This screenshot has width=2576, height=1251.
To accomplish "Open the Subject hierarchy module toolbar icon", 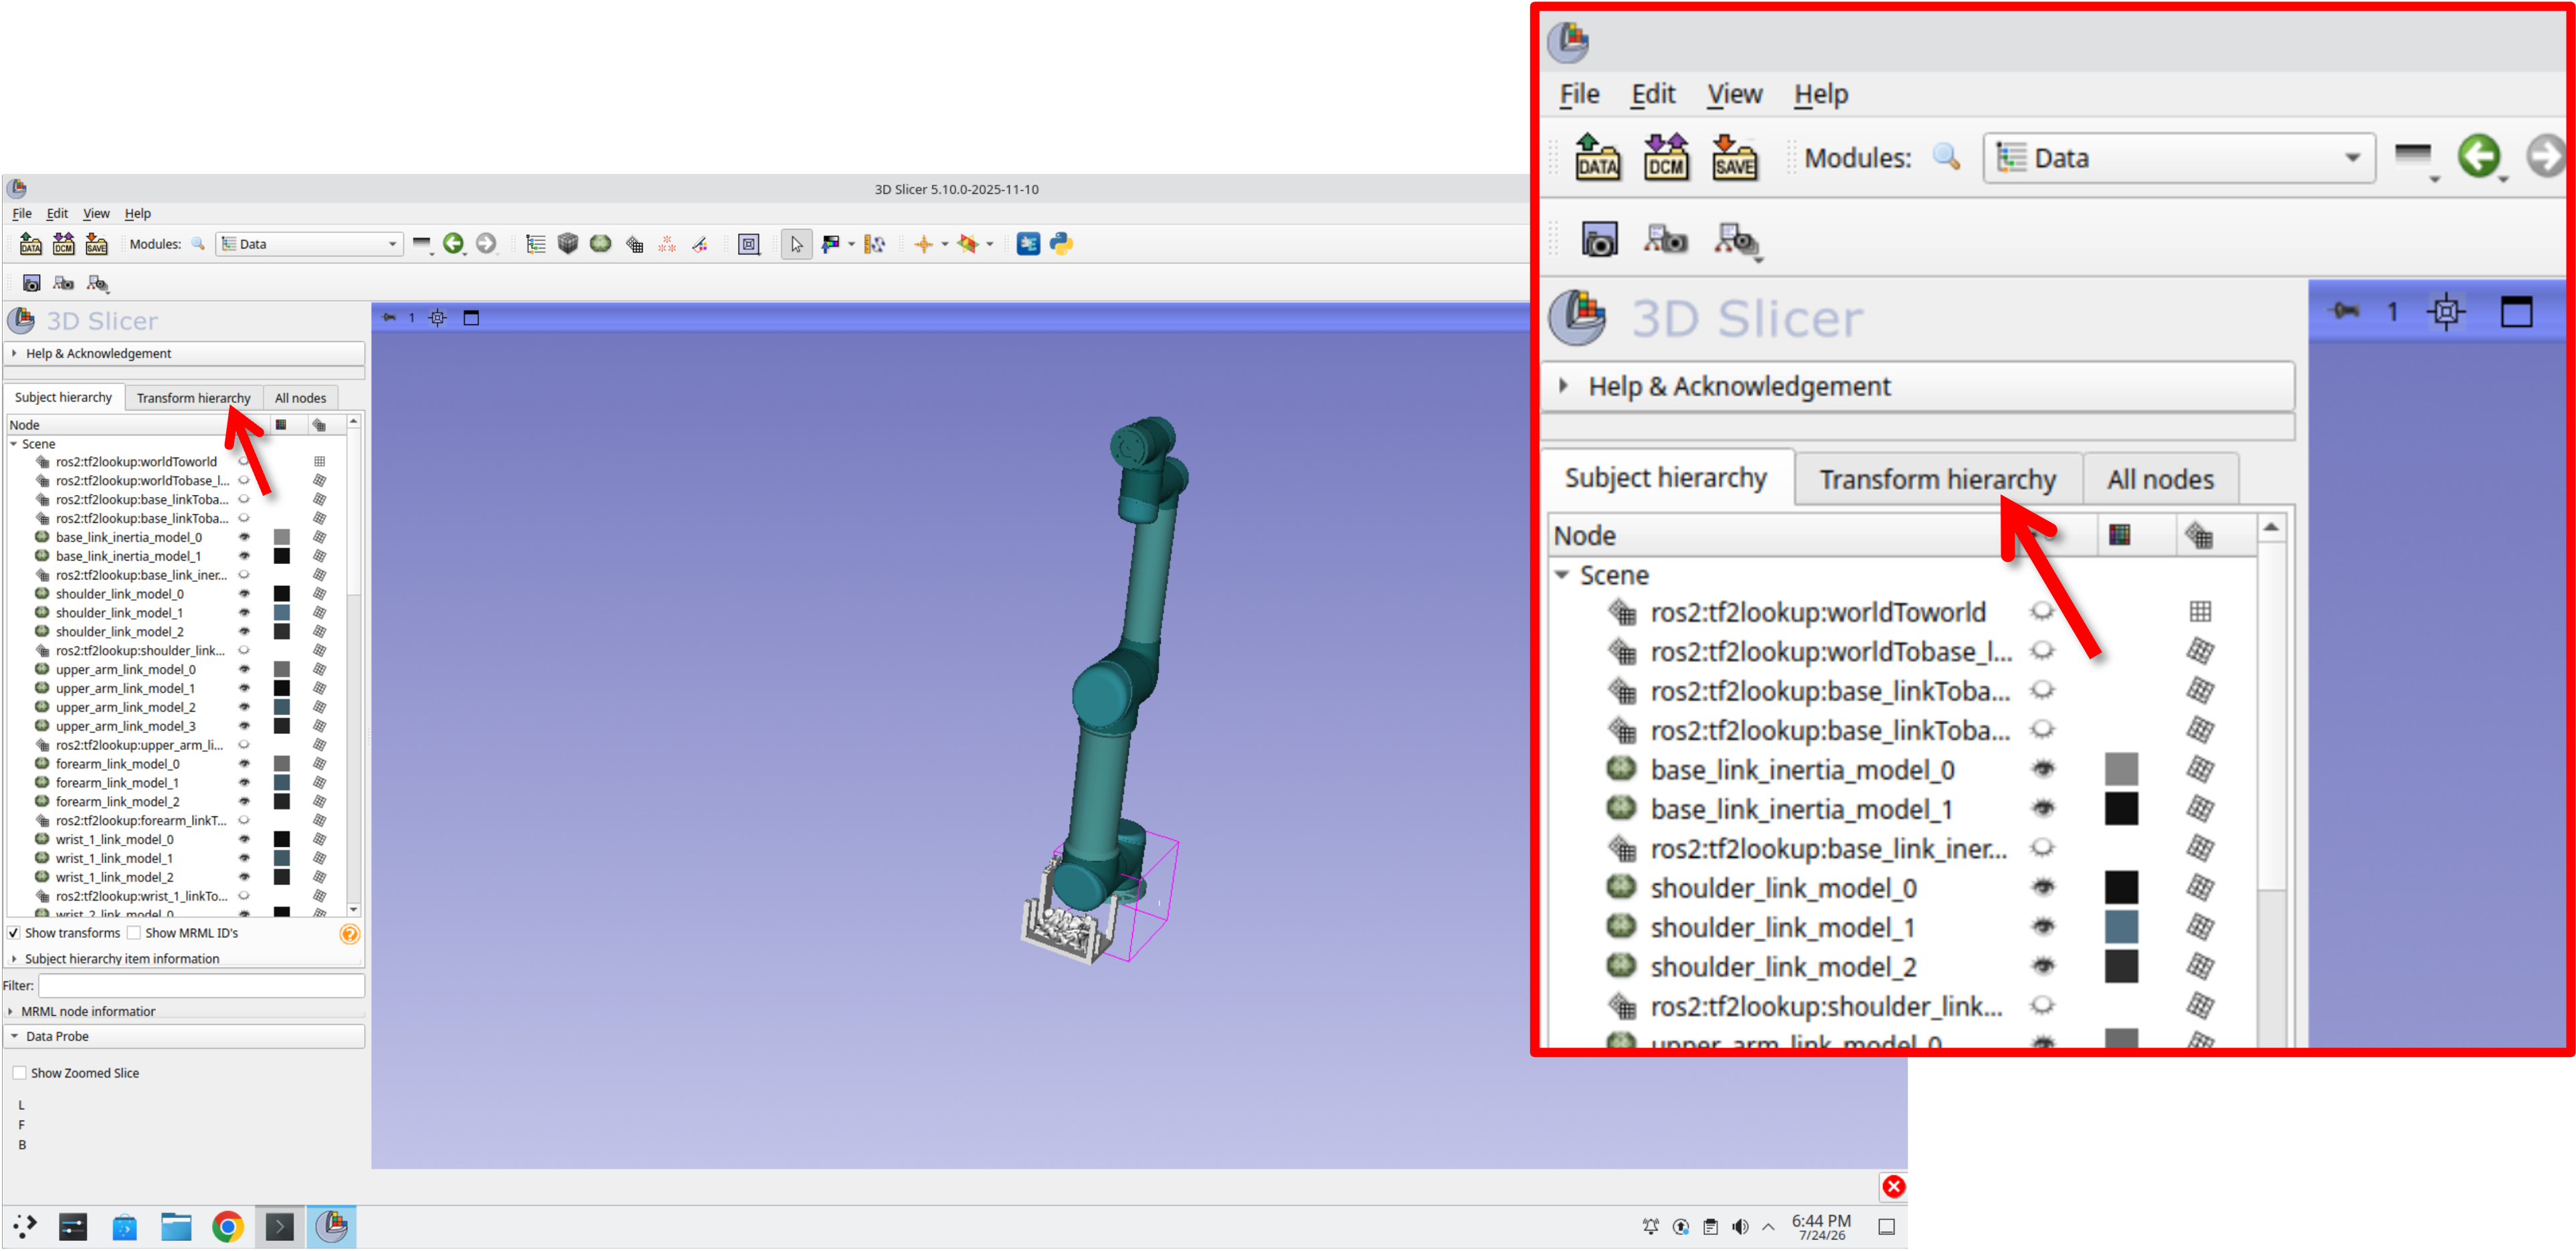I will pos(536,244).
